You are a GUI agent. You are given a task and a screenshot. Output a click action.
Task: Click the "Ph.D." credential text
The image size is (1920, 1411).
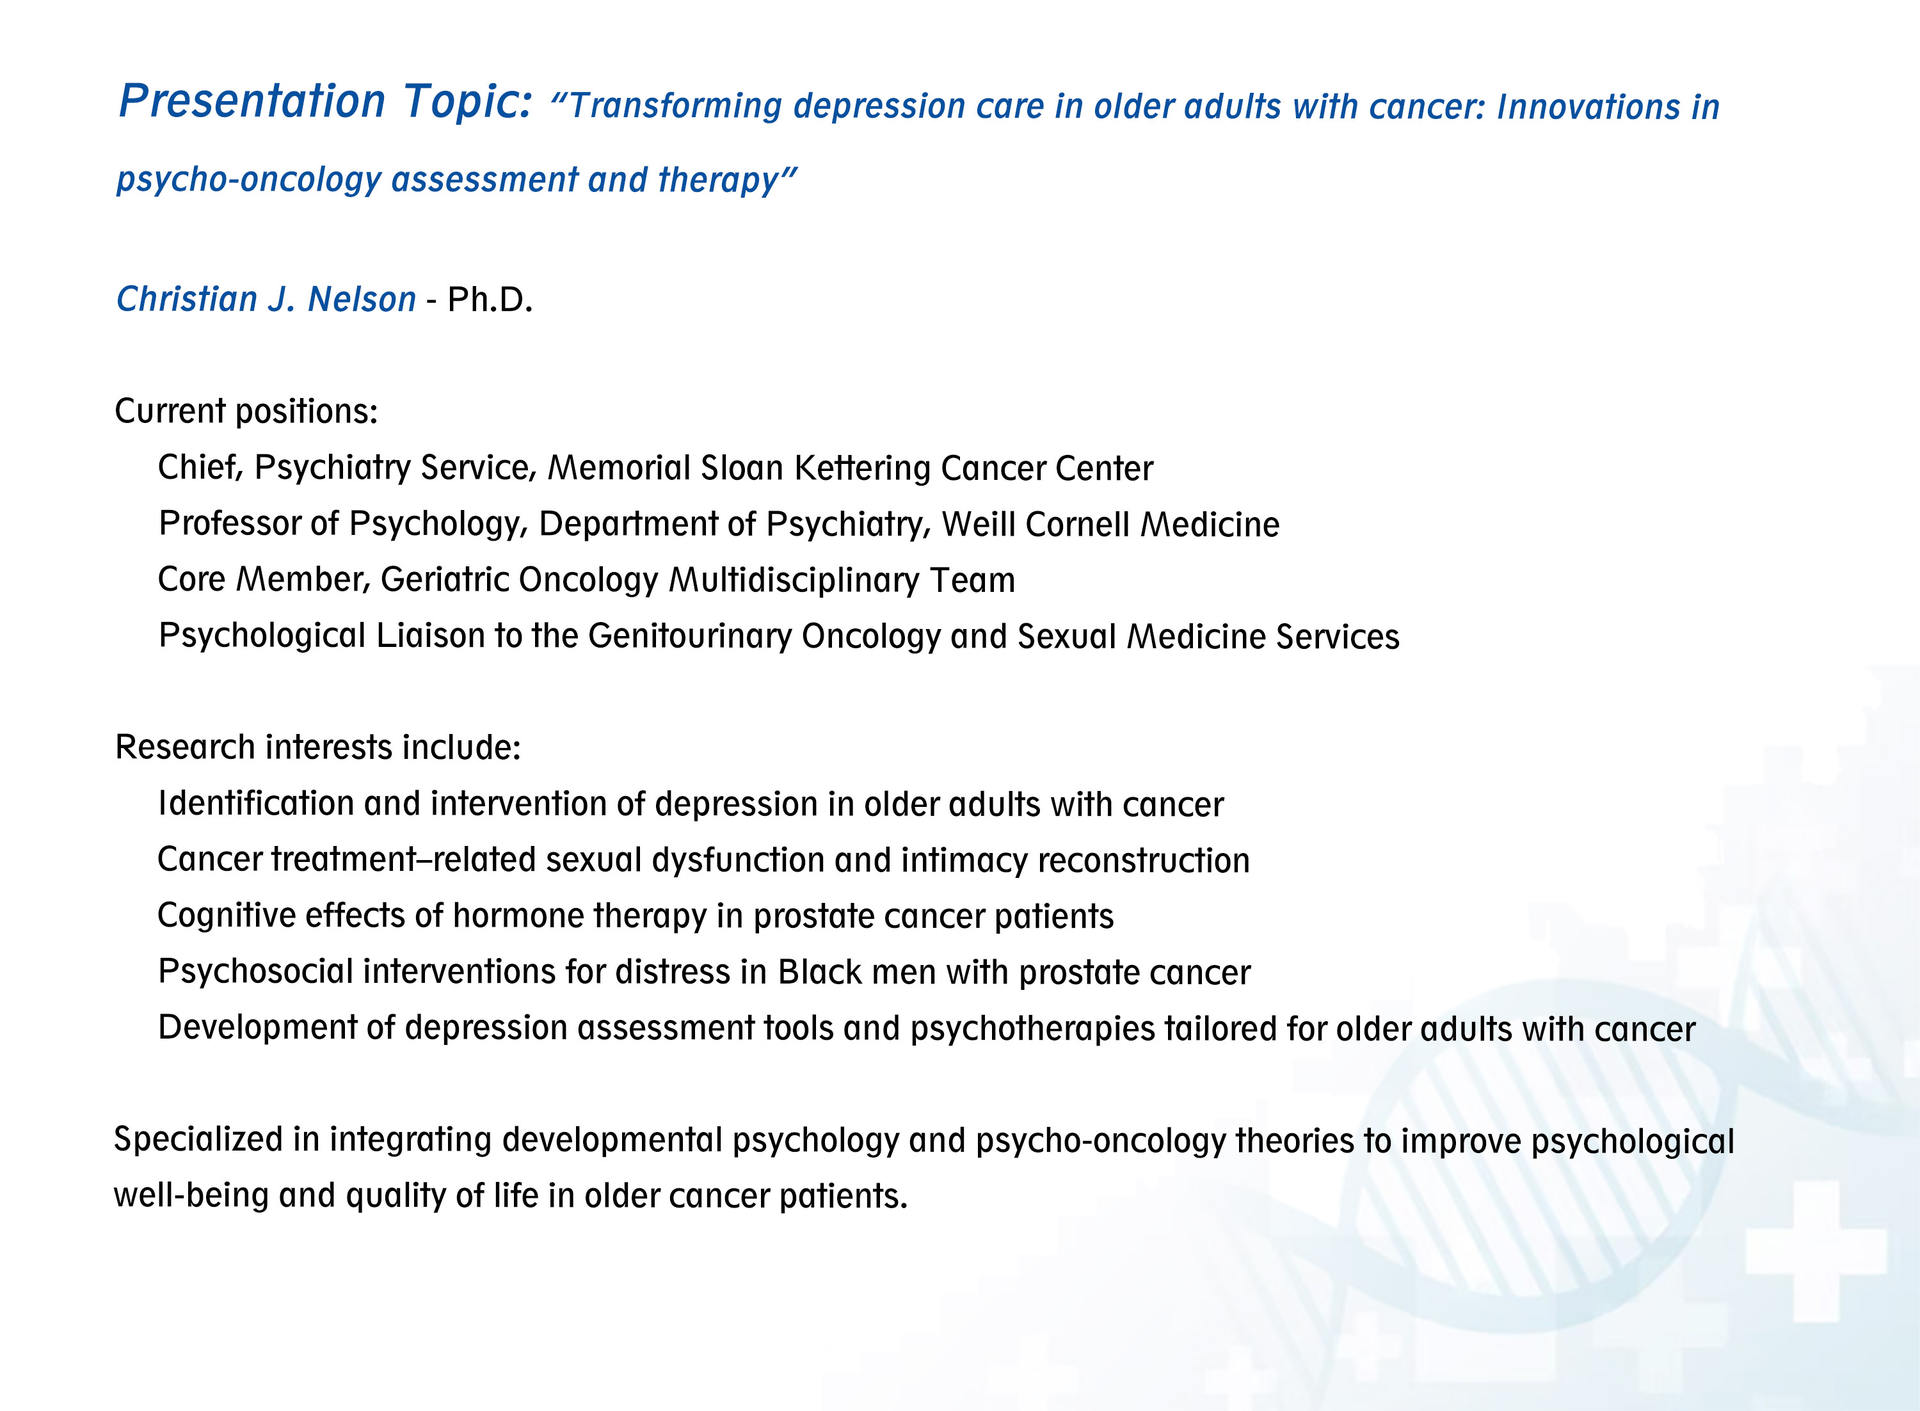[490, 299]
